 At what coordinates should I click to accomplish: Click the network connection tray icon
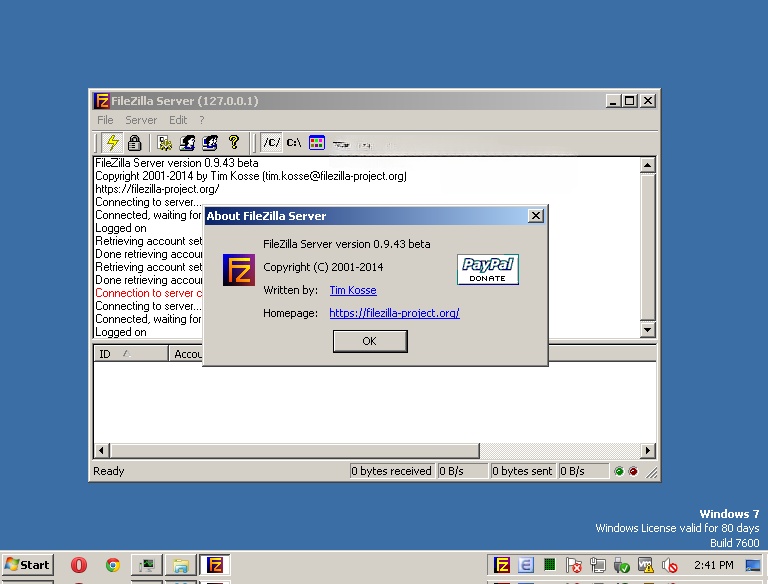tap(598, 565)
